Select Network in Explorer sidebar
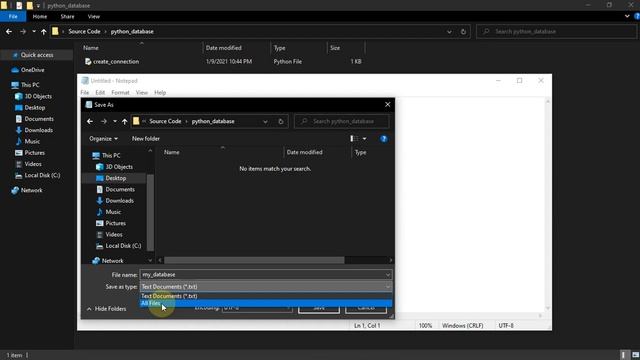This screenshot has height=360, width=640. point(27,190)
